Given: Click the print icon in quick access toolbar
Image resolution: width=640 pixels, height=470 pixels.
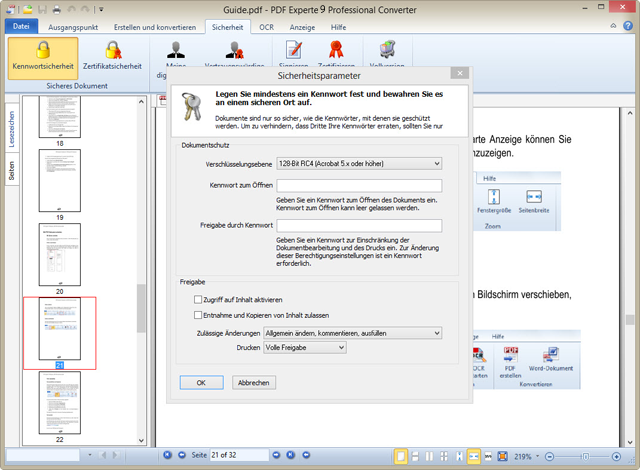Looking at the screenshot, I should tap(56, 9).
